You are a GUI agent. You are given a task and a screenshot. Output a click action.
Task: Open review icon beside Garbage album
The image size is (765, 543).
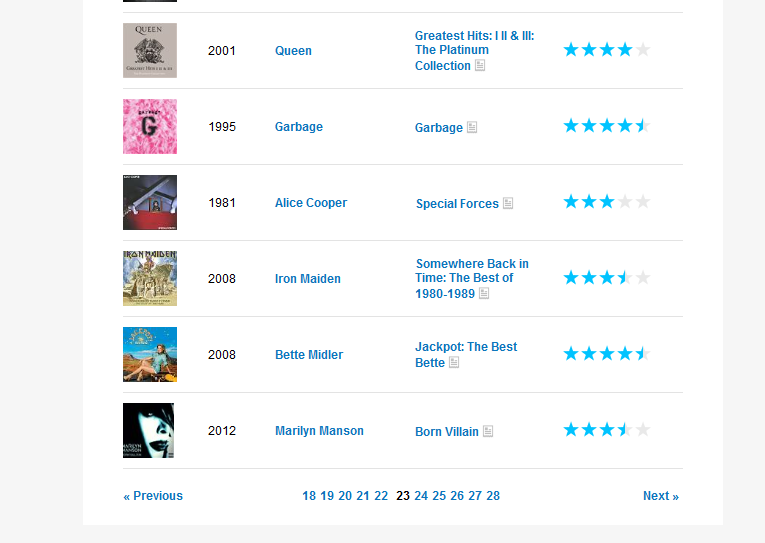(x=472, y=128)
